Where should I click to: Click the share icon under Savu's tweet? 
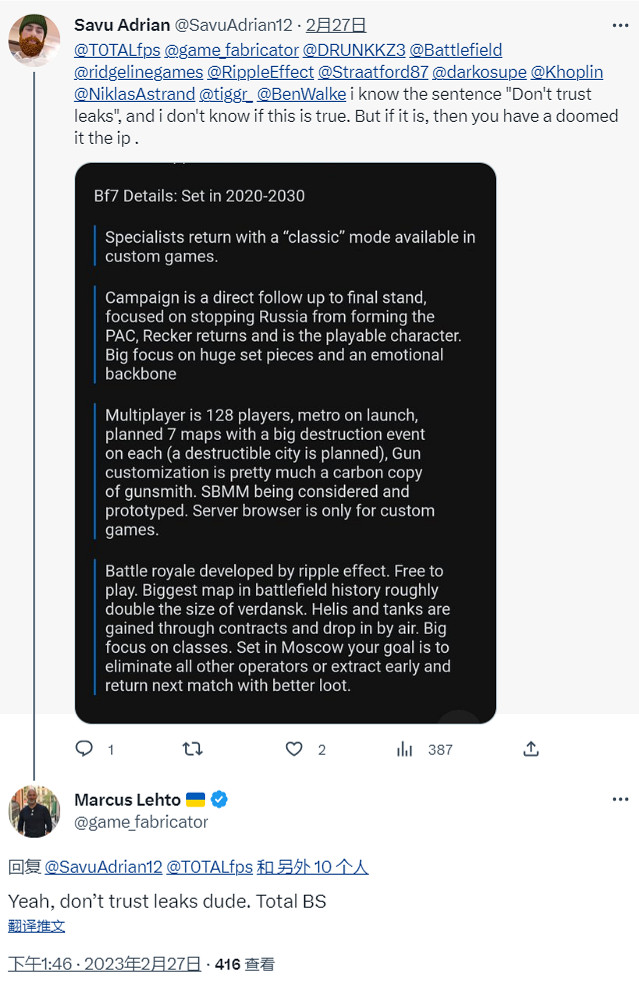coord(532,748)
